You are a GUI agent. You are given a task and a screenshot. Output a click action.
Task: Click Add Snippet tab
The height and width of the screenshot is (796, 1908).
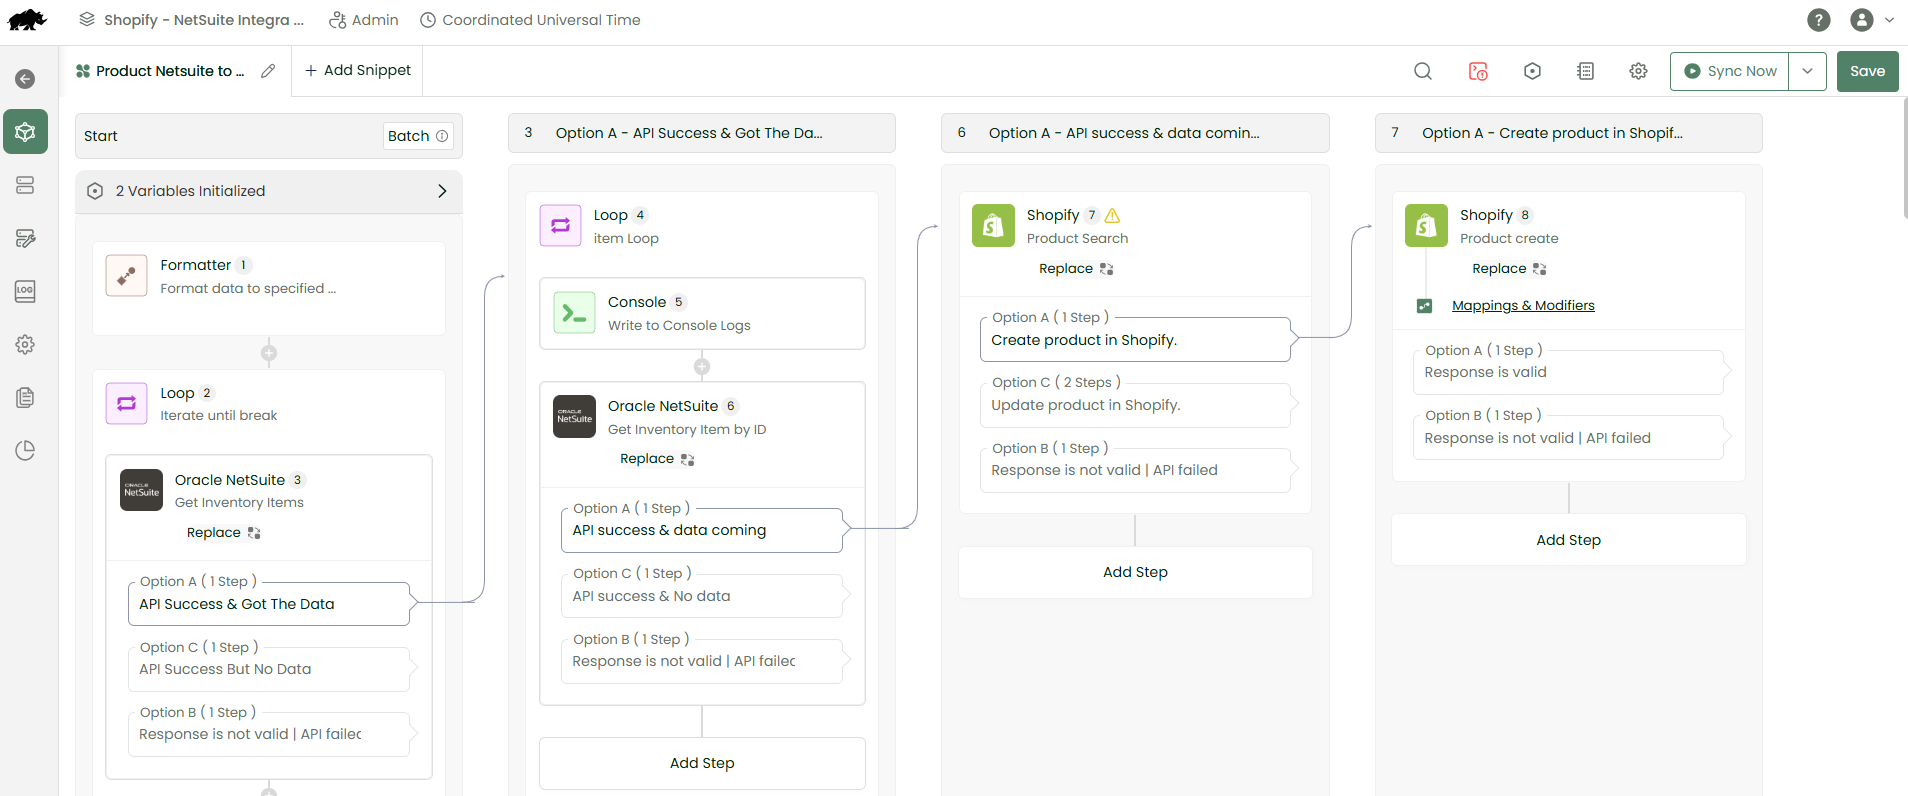(x=357, y=70)
